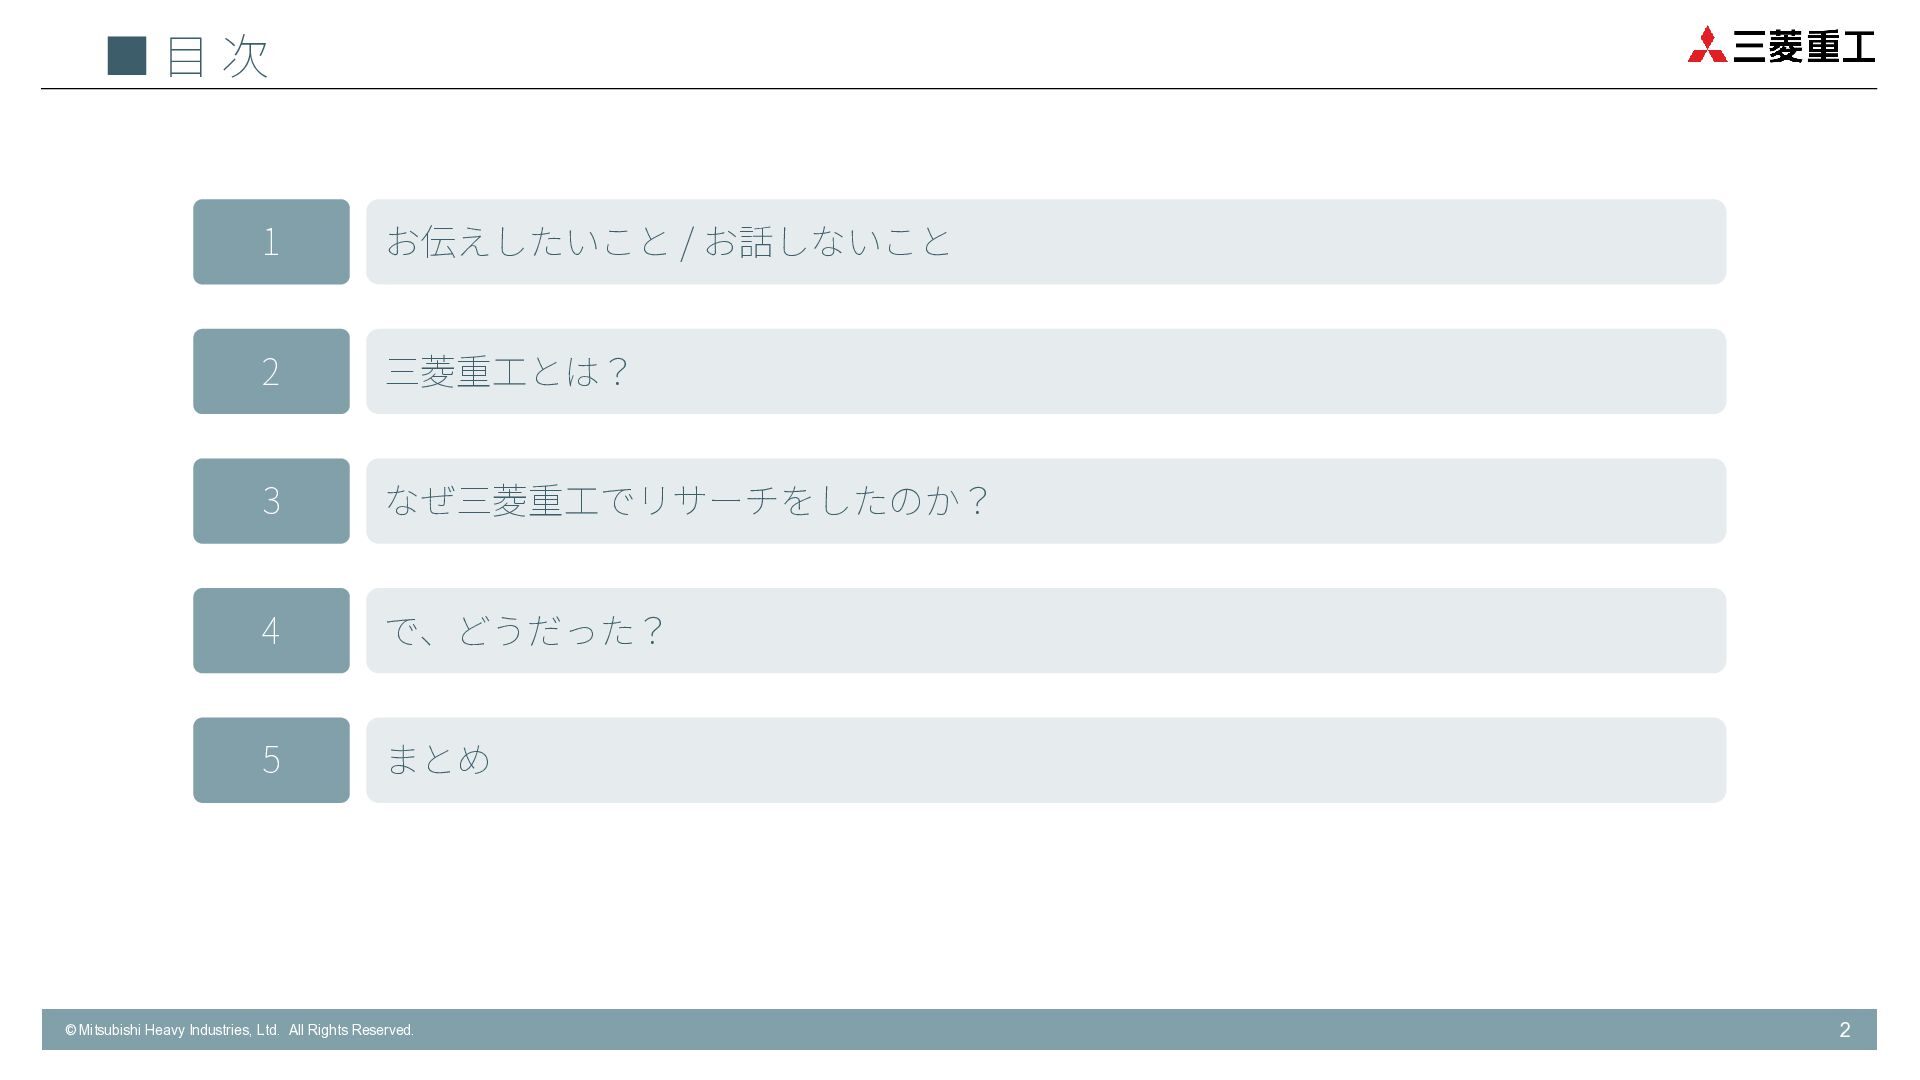The height and width of the screenshot is (1080, 1920).
Task: Open item お伝えしたいこと / お話しないこと
Action: pyautogui.click(x=668, y=242)
